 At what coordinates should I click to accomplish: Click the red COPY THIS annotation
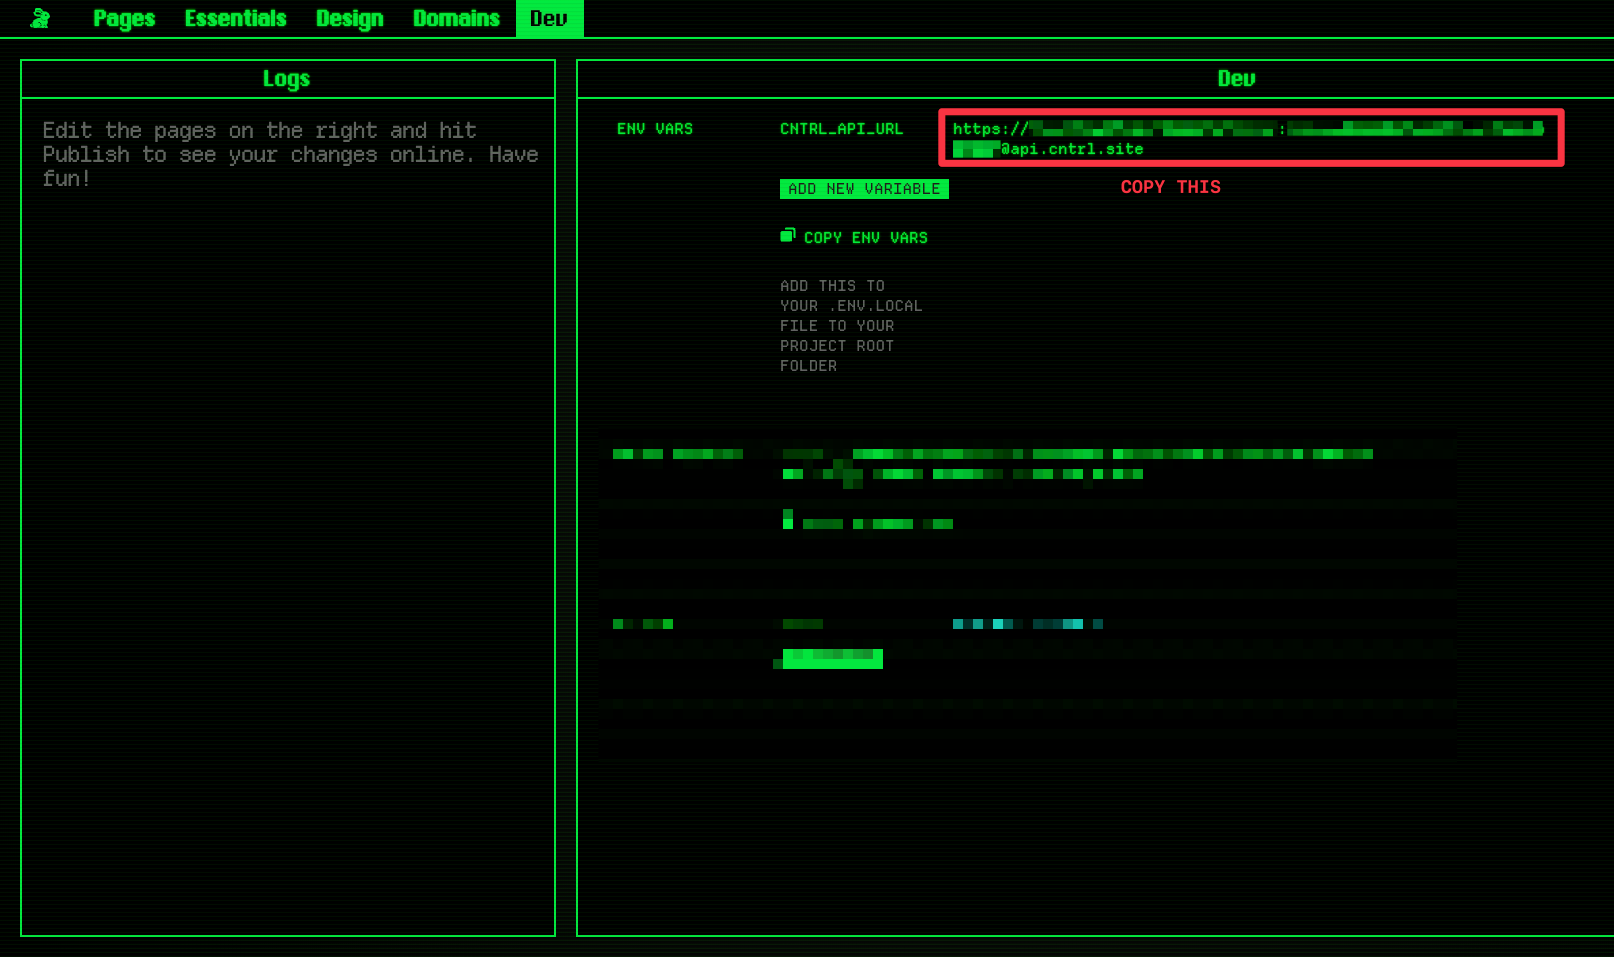click(x=1170, y=187)
